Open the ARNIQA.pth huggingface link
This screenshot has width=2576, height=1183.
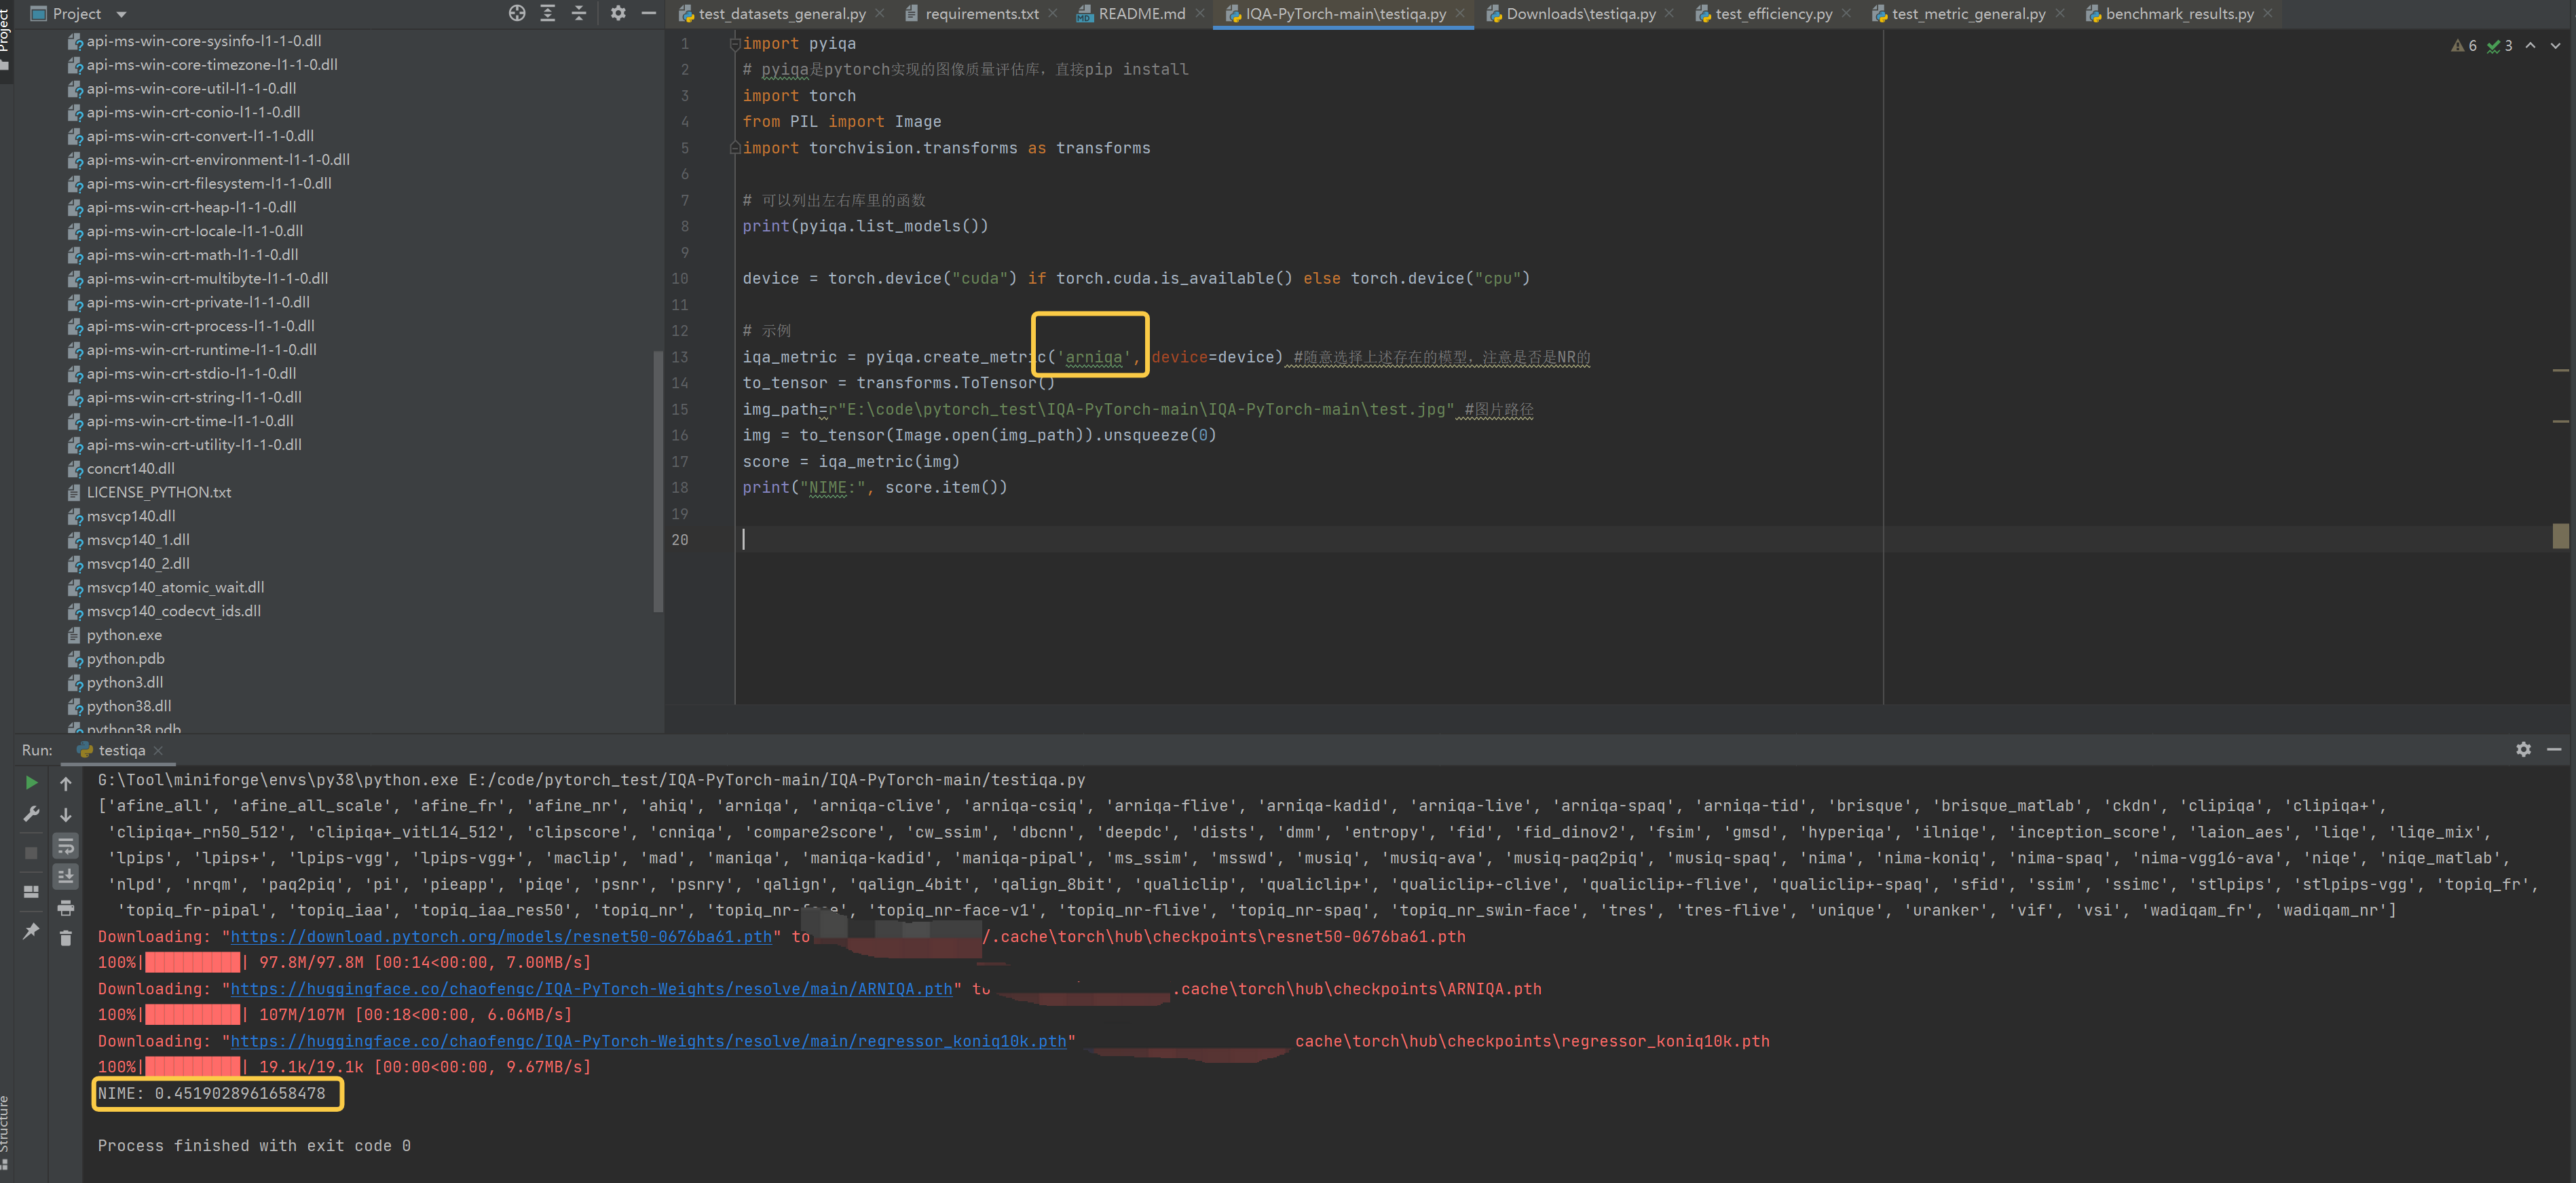pos(591,989)
